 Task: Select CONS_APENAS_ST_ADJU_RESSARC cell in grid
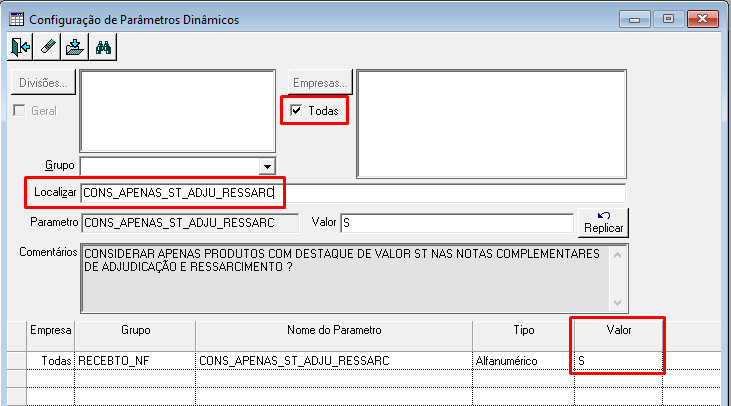(x=334, y=361)
